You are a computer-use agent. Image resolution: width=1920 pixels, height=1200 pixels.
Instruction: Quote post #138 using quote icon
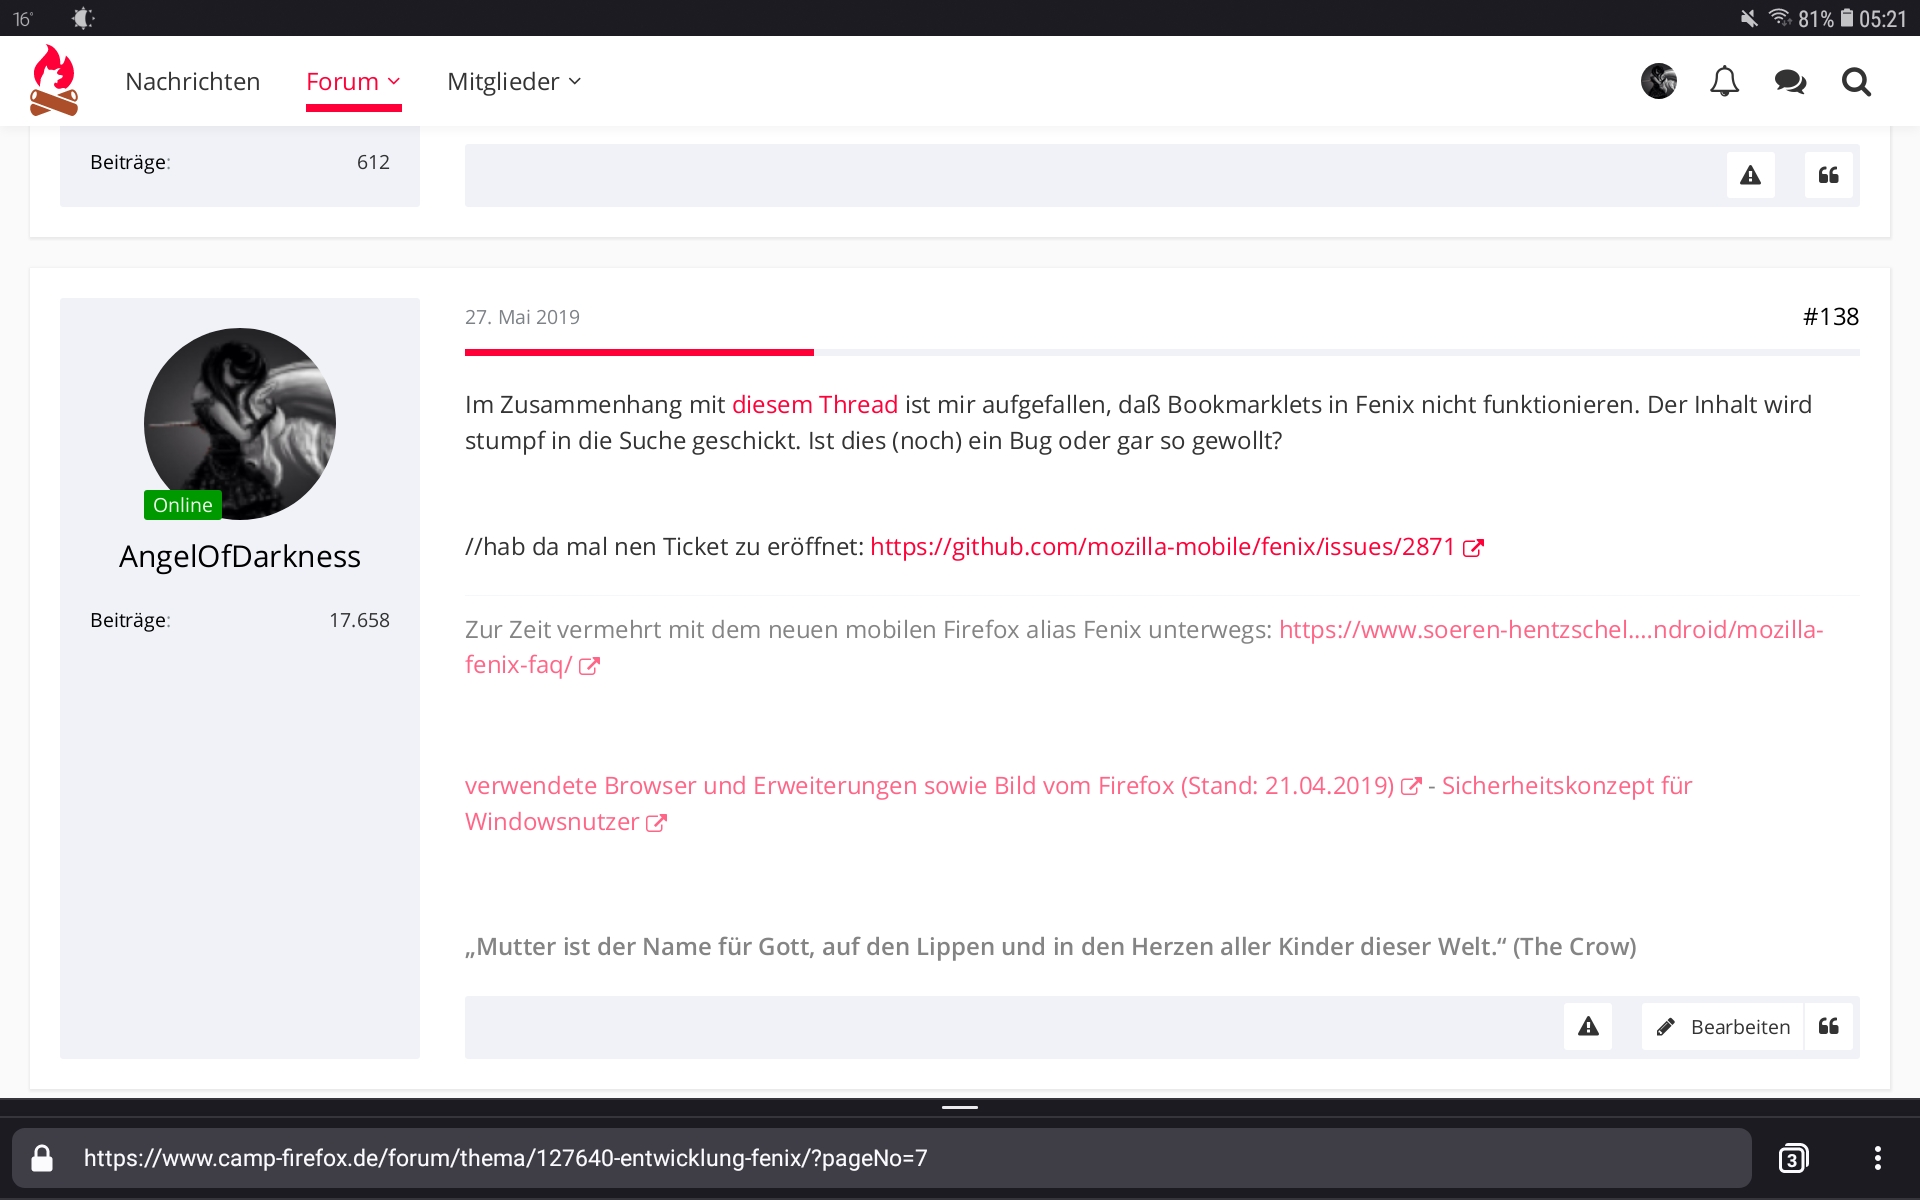click(1828, 1026)
